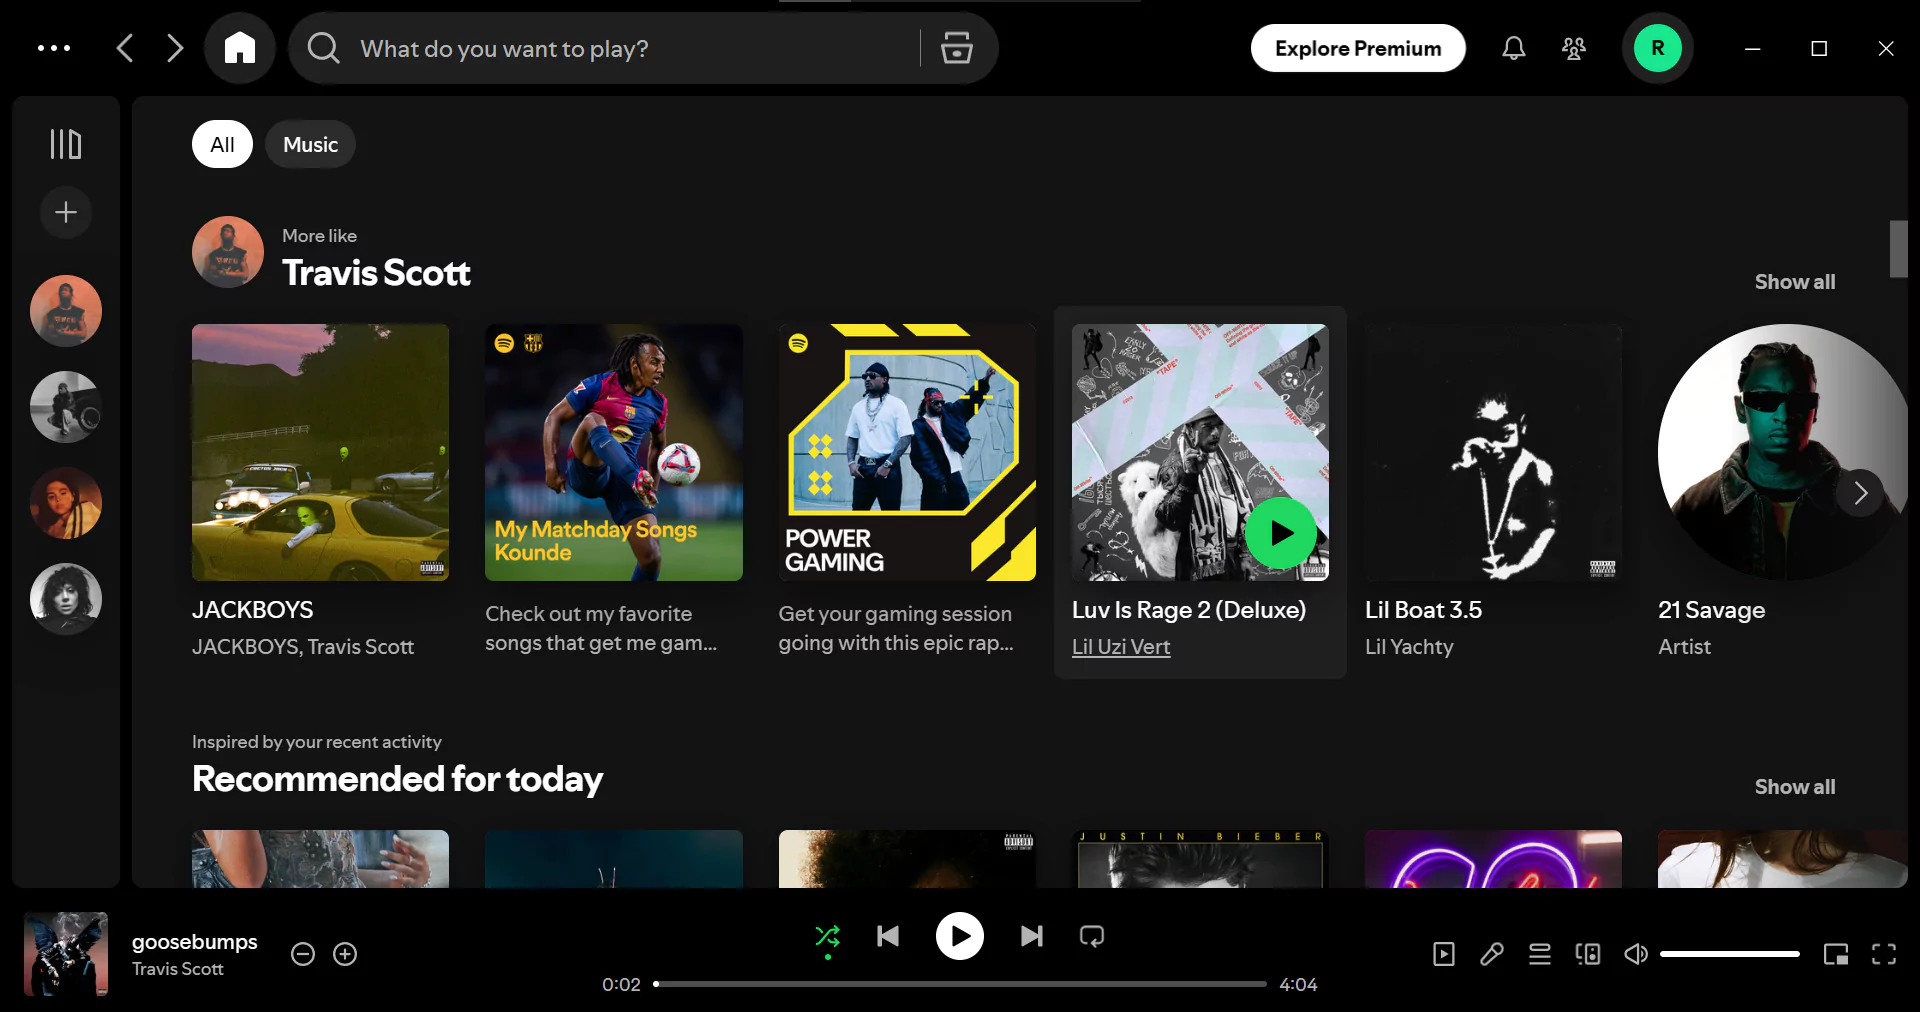Open Luv Is Rage 2 (Deluxe) title
Screen dimensions: 1920x1012
tap(1189, 610)
